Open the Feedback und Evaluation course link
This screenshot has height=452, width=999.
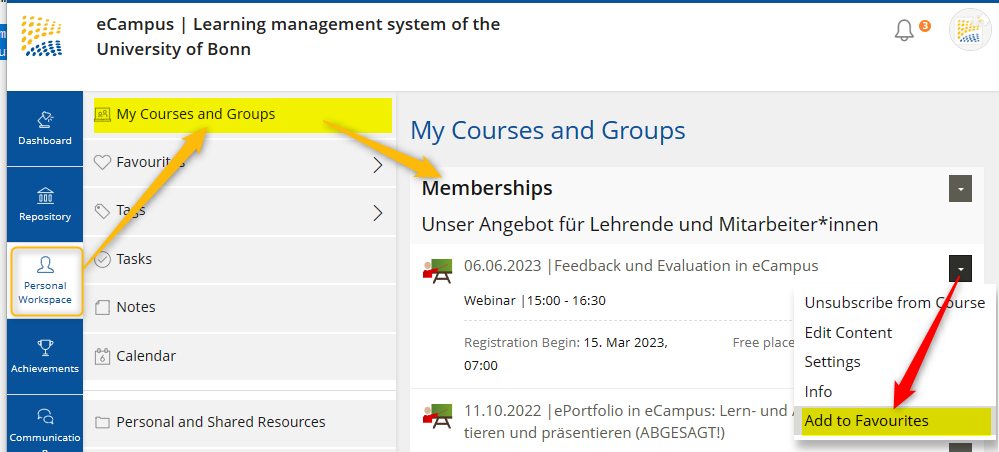point(641,266)
